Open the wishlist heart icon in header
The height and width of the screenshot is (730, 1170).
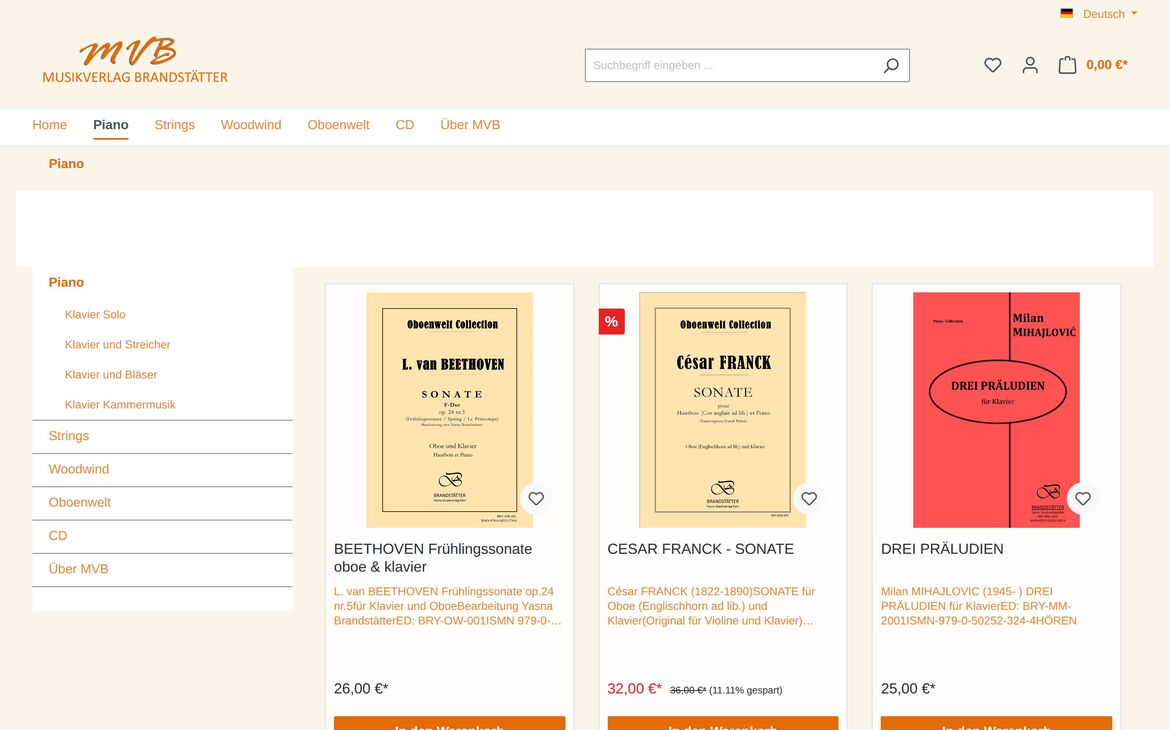point(992,65)
